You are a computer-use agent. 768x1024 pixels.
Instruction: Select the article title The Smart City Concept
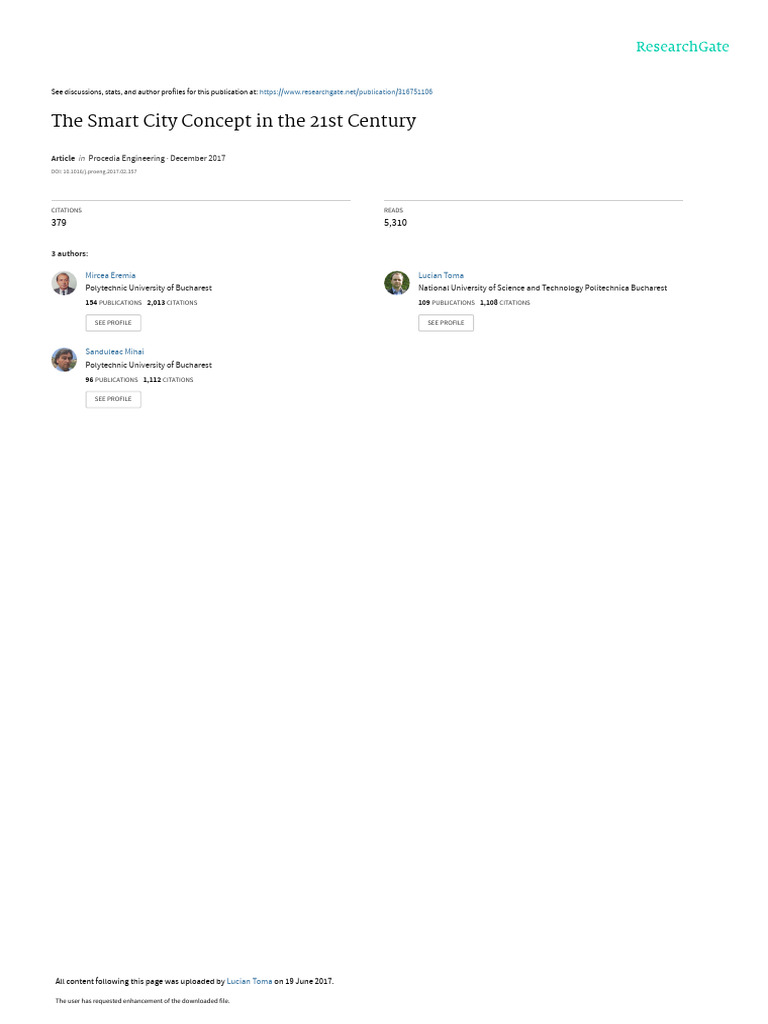coord(234,121)
